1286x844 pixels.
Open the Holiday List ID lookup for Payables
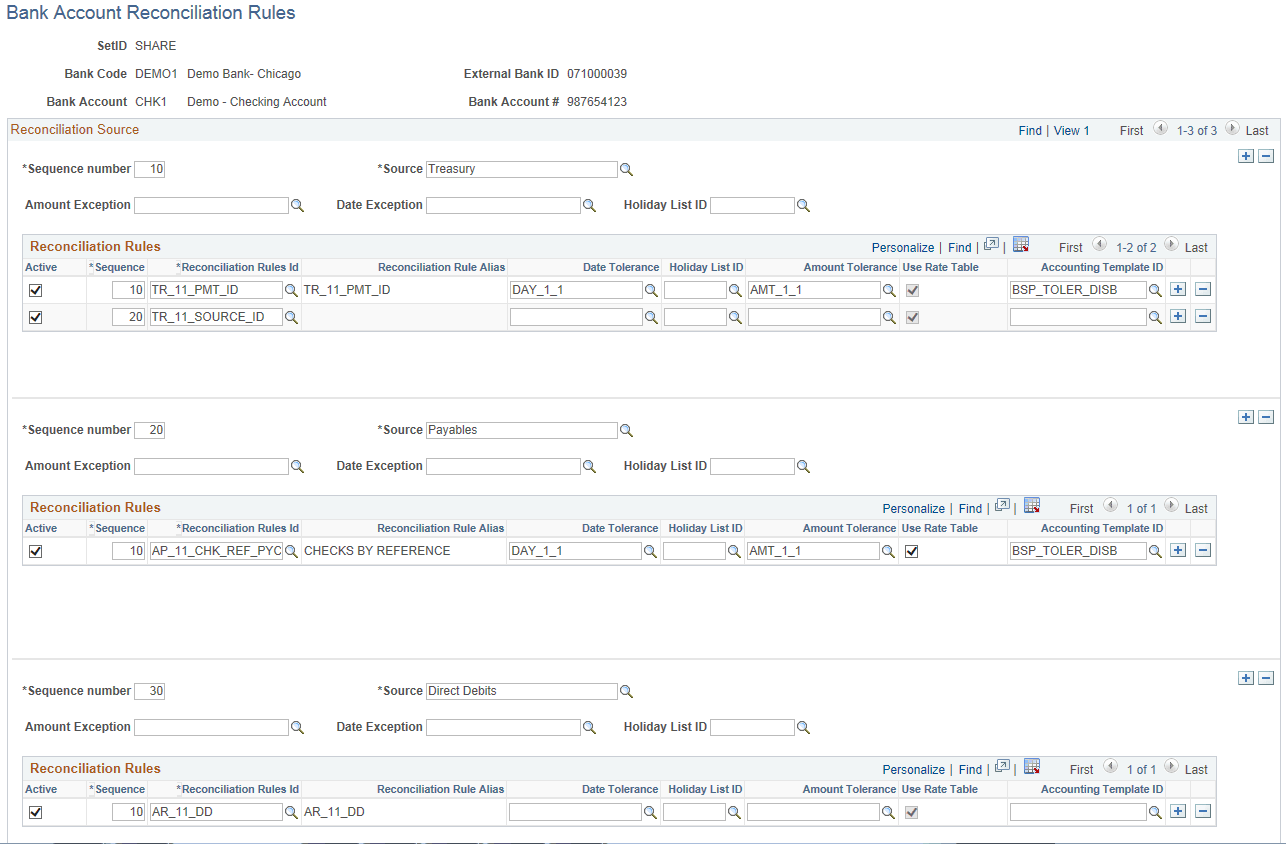click(805, 466)
